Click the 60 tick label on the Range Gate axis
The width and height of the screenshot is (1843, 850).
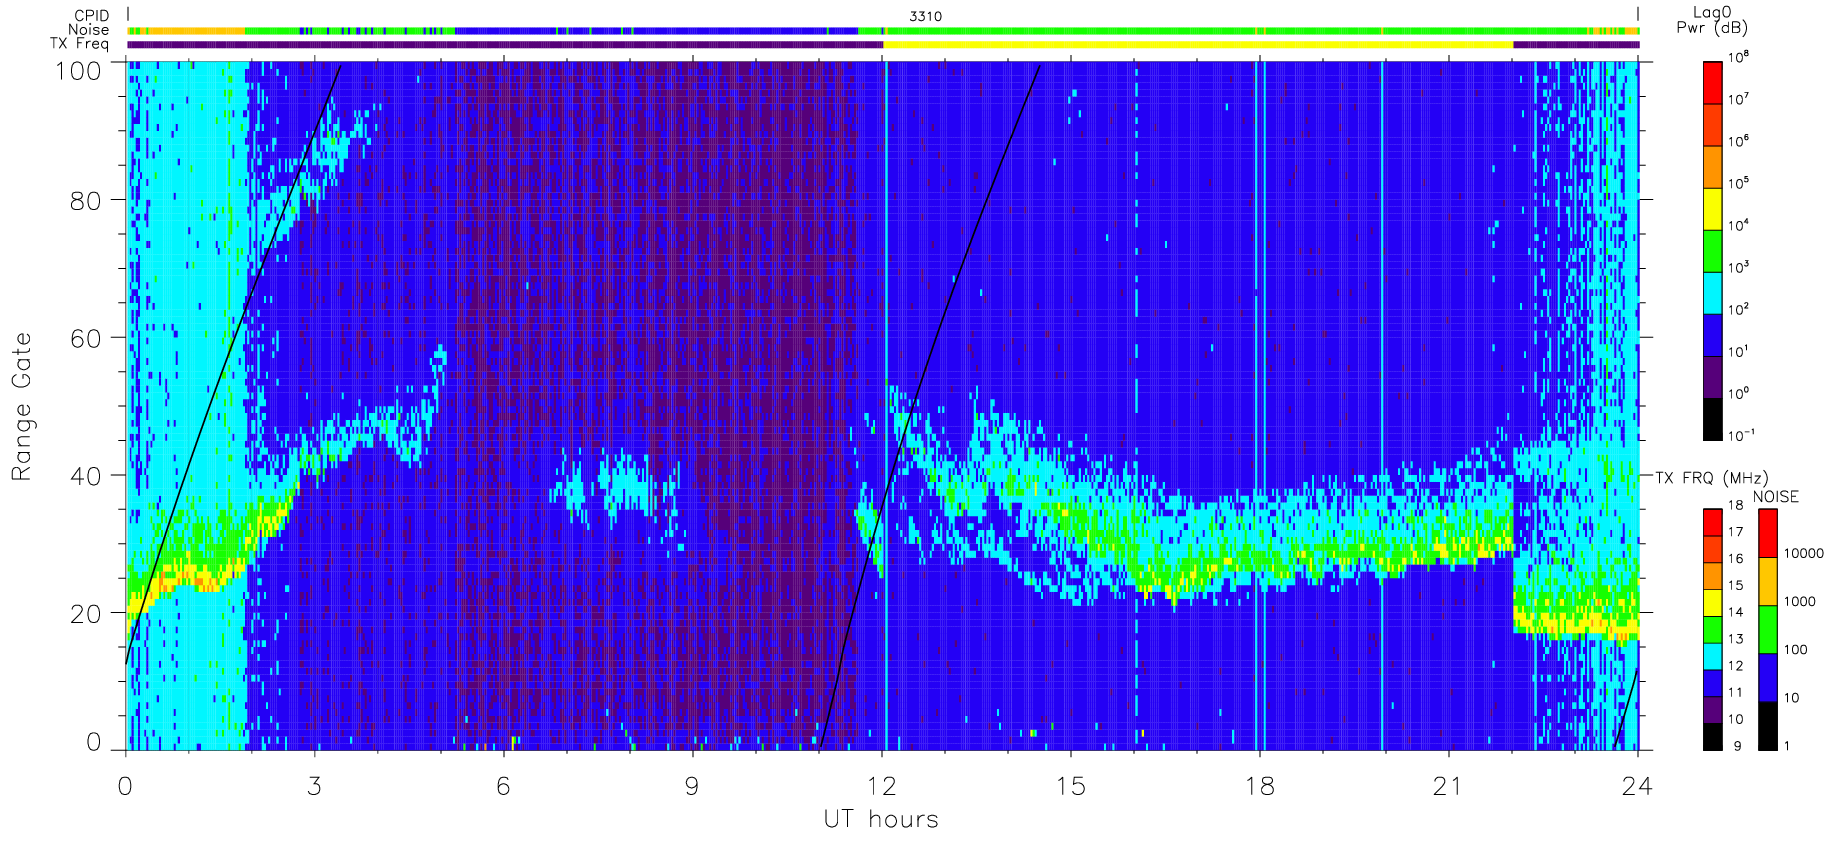(86, 338)
